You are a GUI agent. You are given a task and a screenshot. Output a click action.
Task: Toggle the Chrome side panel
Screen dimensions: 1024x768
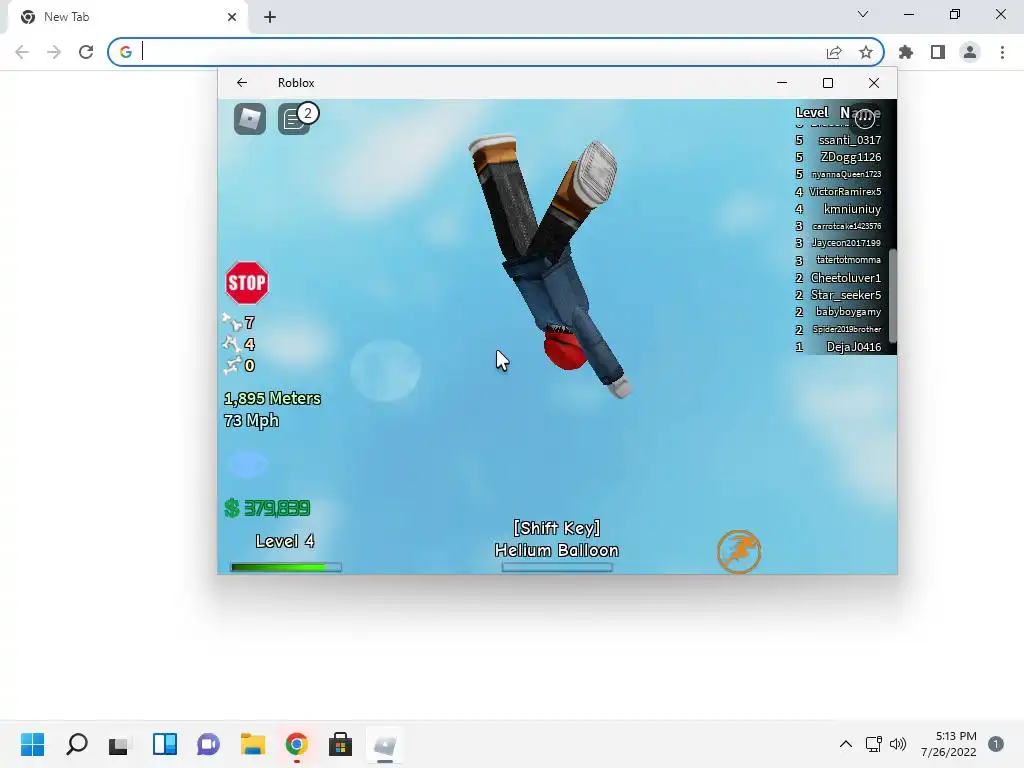point(938,52)
